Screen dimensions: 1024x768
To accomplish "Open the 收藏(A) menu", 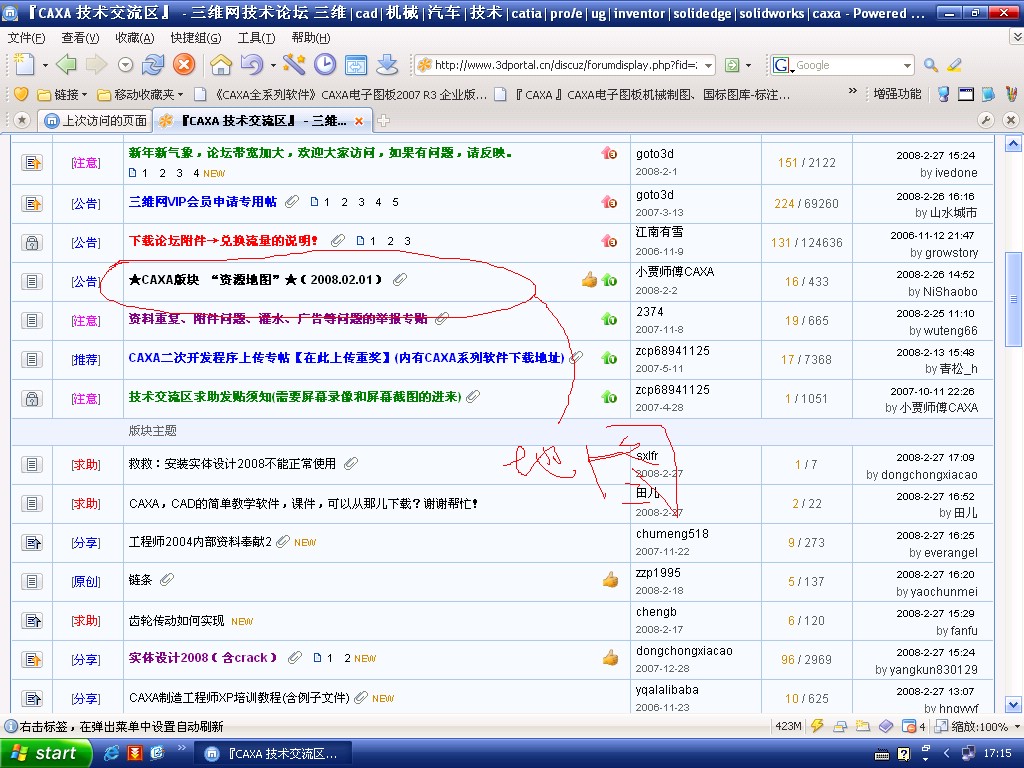I will pos(135,38).
